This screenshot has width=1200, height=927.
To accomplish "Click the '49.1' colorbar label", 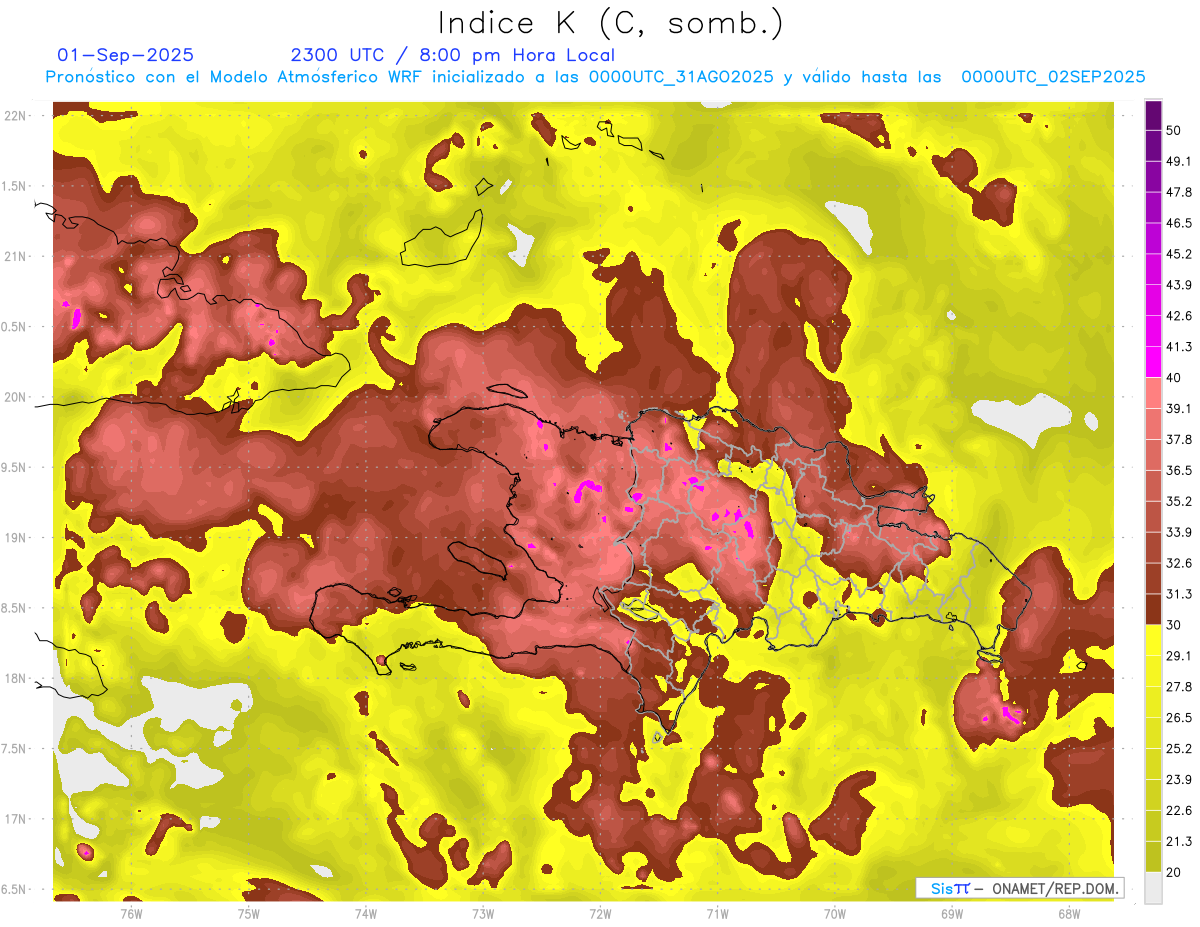I will point(1179,161).
